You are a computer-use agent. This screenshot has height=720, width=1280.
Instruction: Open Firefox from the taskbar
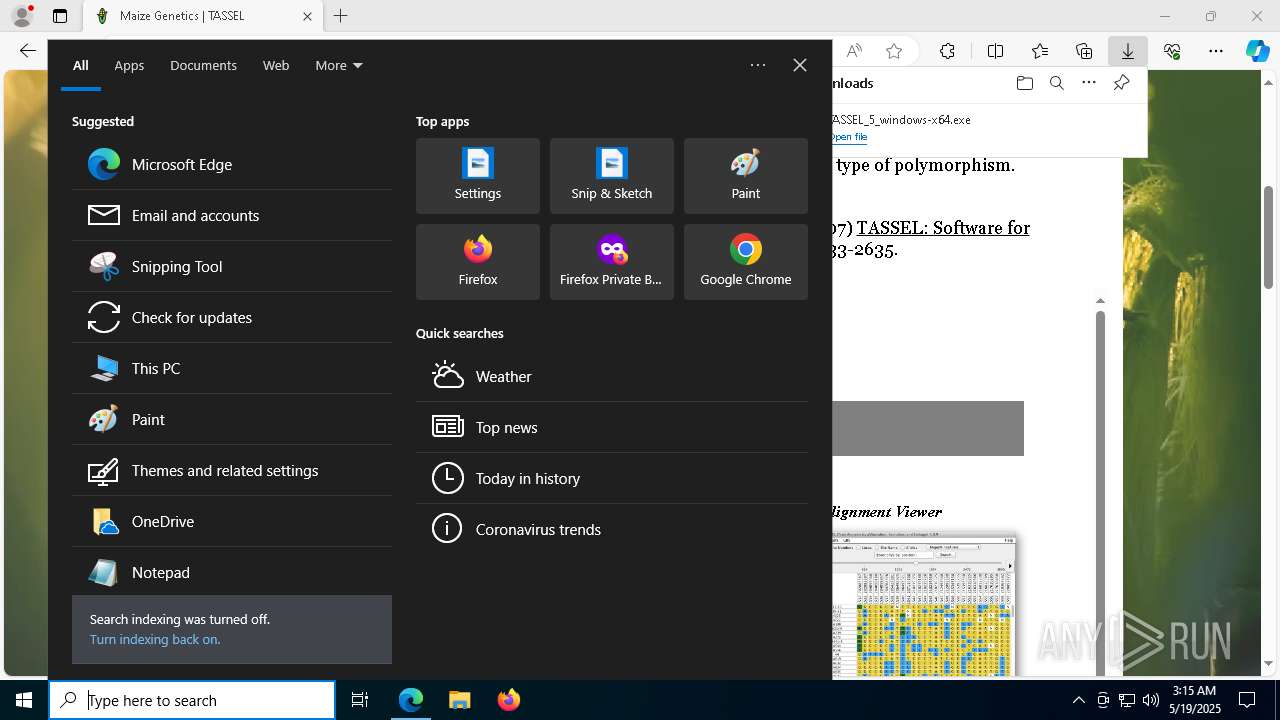tap(508, 700)
